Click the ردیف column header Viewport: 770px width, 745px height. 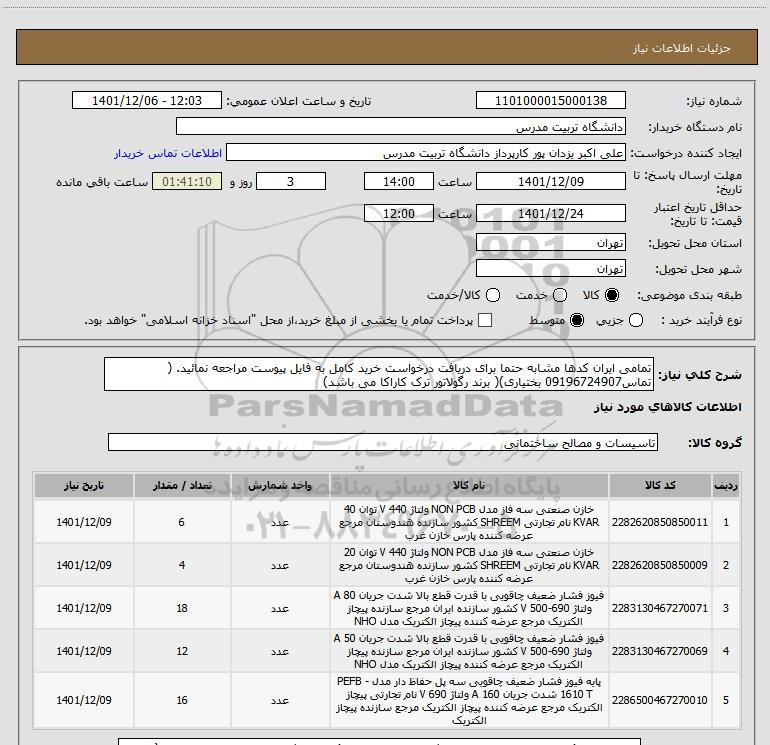[x=726, y=486]
